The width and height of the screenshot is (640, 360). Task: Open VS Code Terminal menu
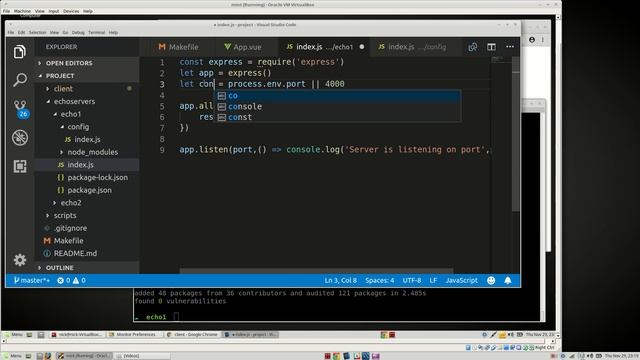coord(96,32)
